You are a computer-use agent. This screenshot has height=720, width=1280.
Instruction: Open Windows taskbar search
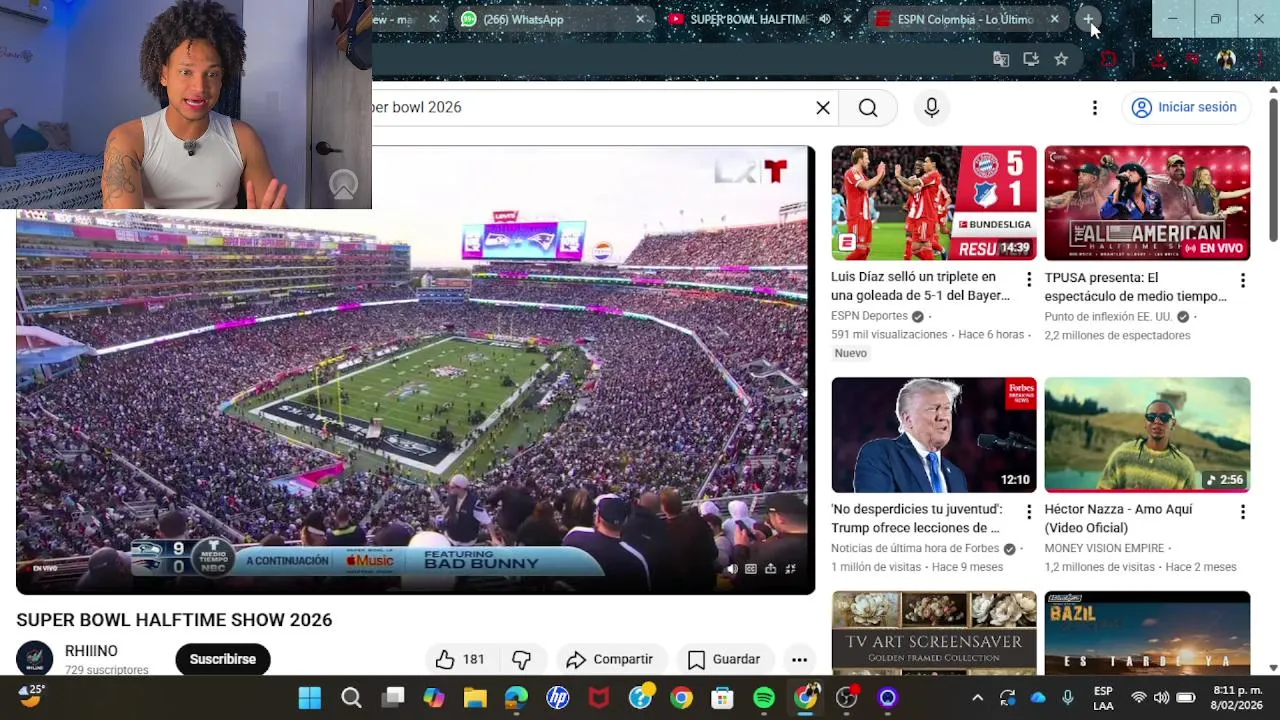(x=351, y=698)
